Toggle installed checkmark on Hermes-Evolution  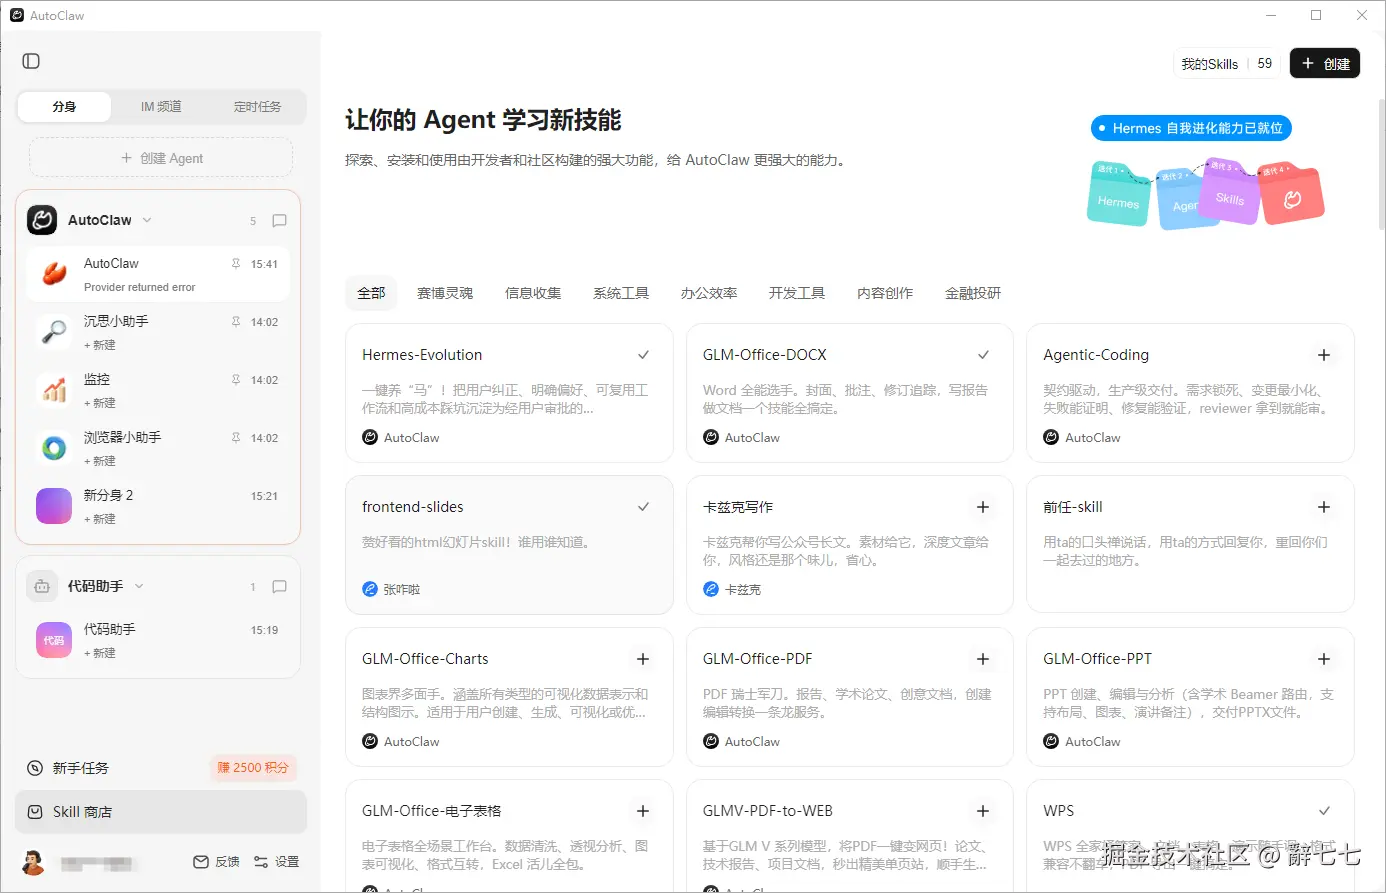pos(643,355)
